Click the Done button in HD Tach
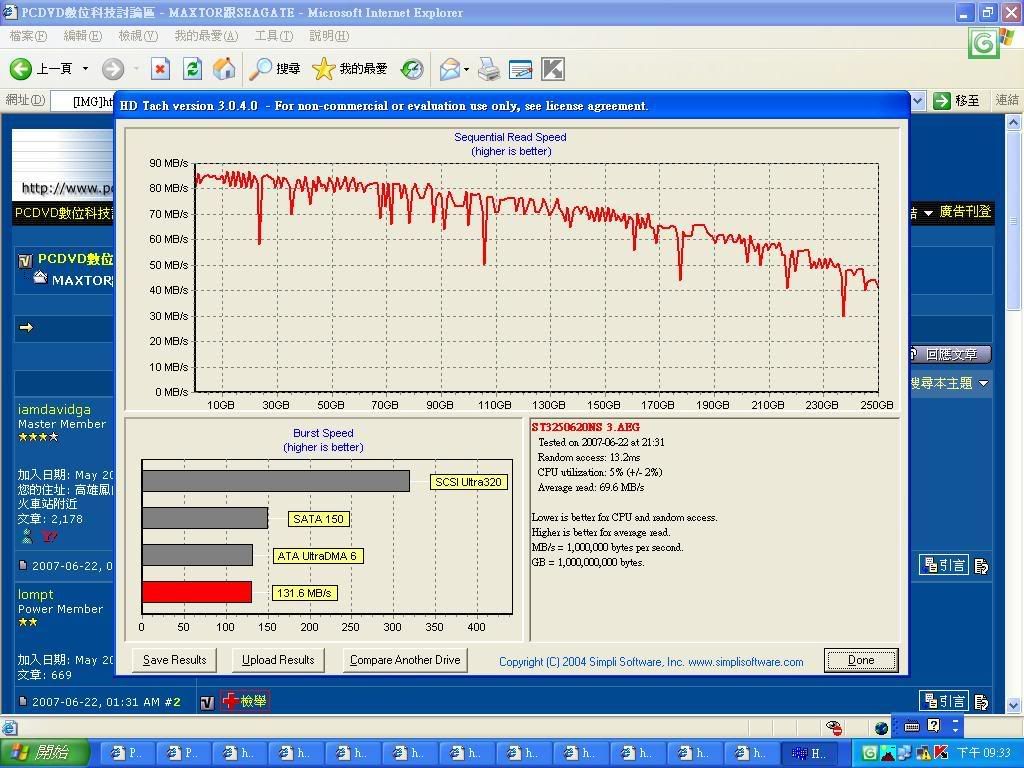The image size is (1024, 768). pyautogui.click(x=861, y=660)
